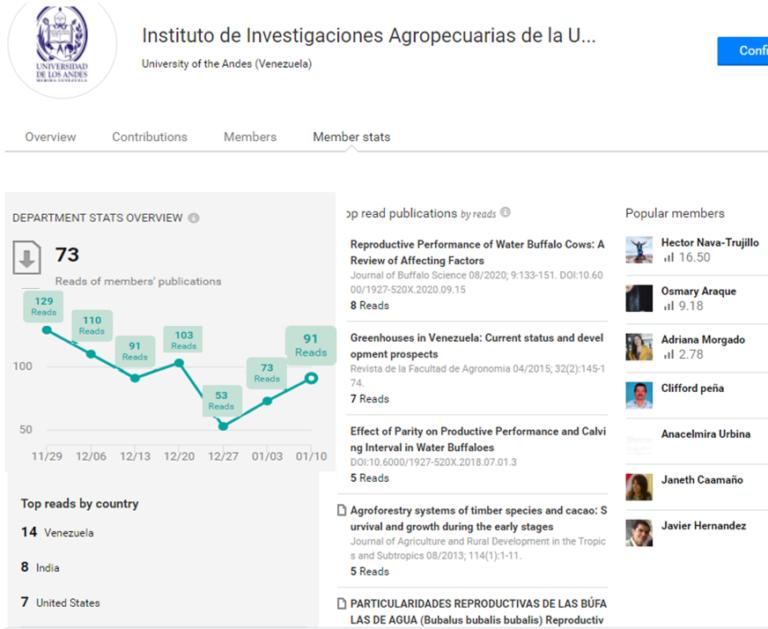Click the Instituto de Investigaciones Agropecuarias heading
768x629 pixels.
pos(369,36)
